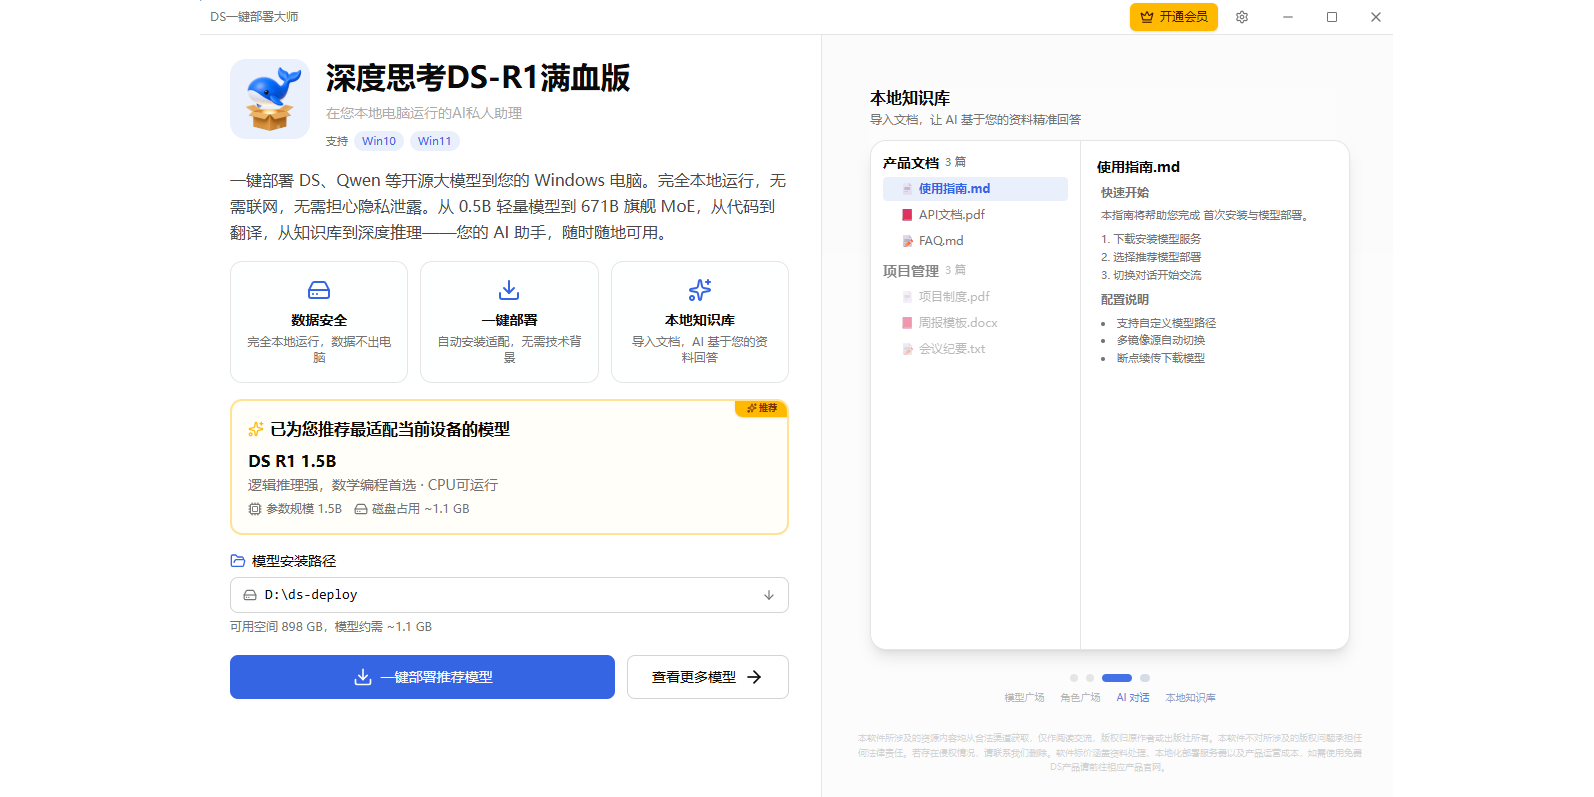The height and width of the screenshot is (797, 1594).
Task: Click file icon of API文档.pdf
Action: [907, 215]
